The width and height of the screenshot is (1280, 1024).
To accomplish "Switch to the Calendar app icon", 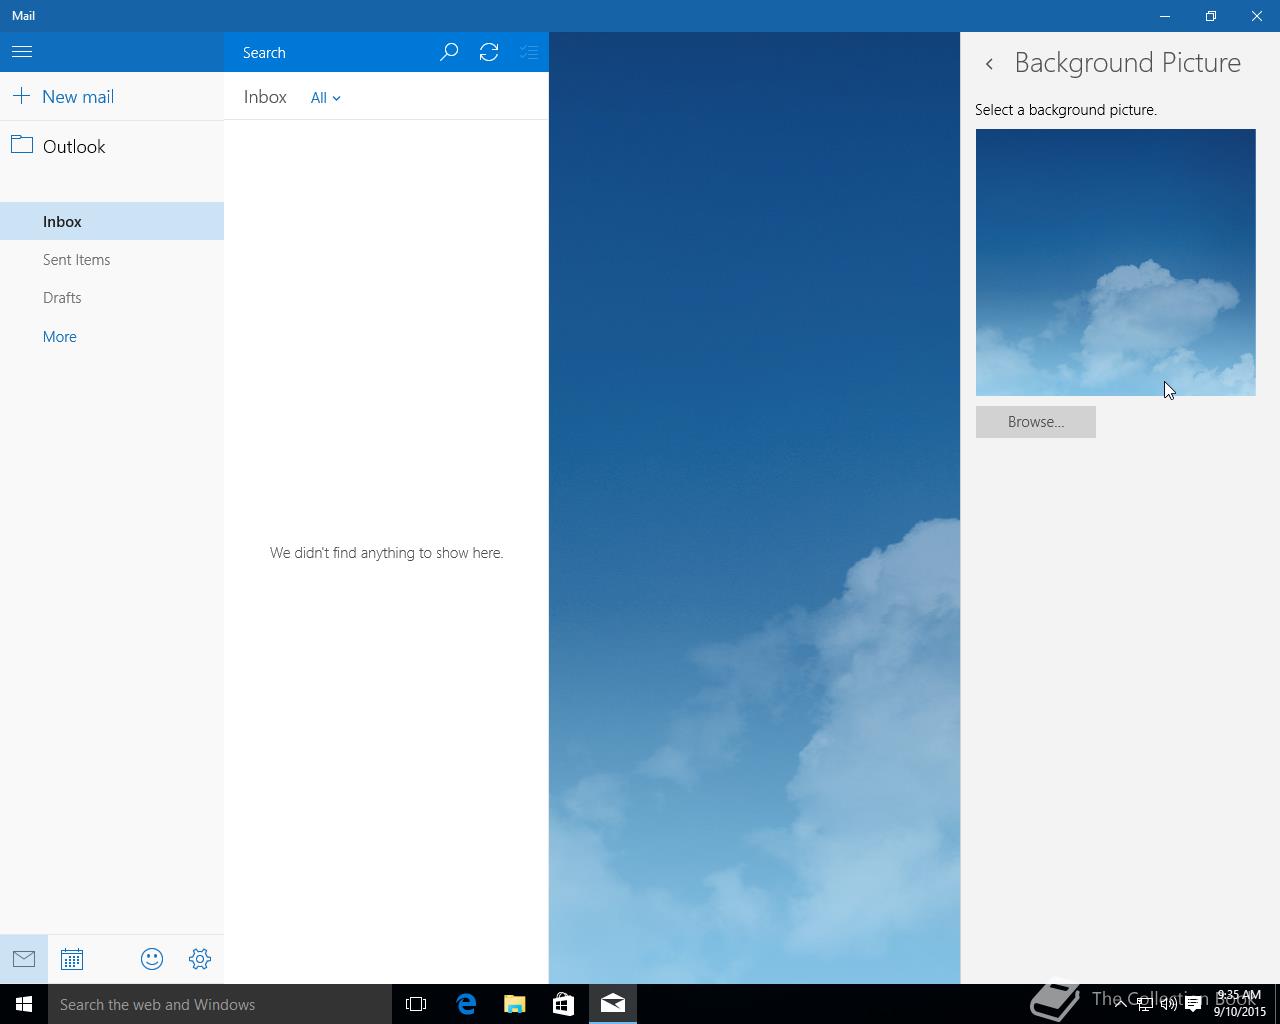I will [72, 959].
